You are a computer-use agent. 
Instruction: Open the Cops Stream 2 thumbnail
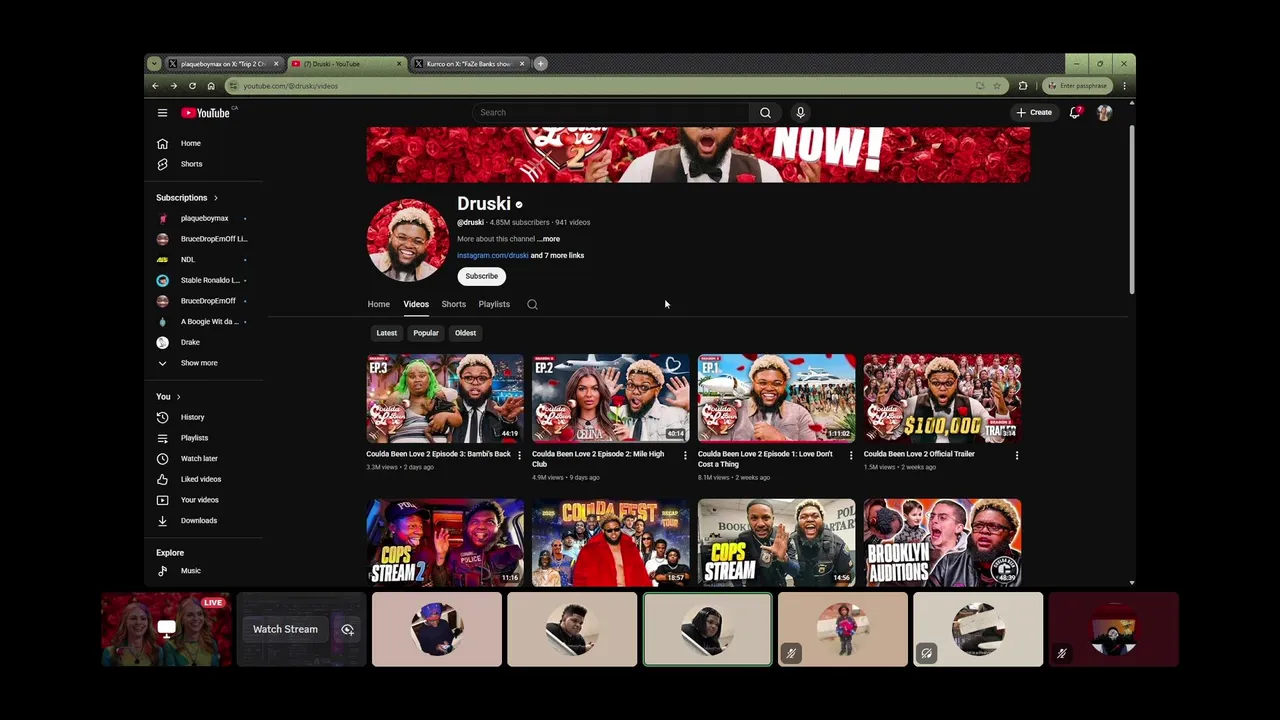click(x=445, y=542)
